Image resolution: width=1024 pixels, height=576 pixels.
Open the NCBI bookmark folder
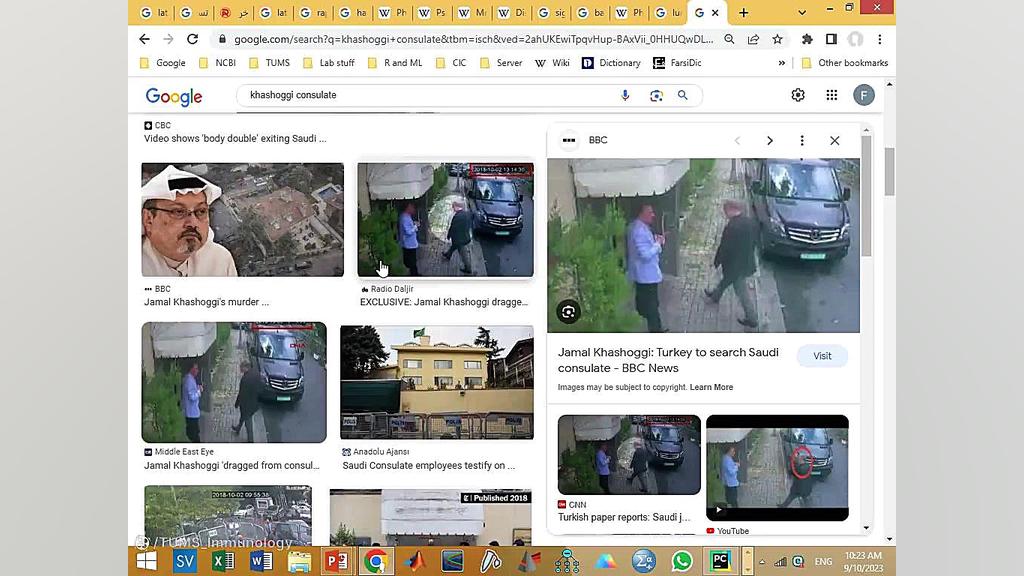coord(216,63)
